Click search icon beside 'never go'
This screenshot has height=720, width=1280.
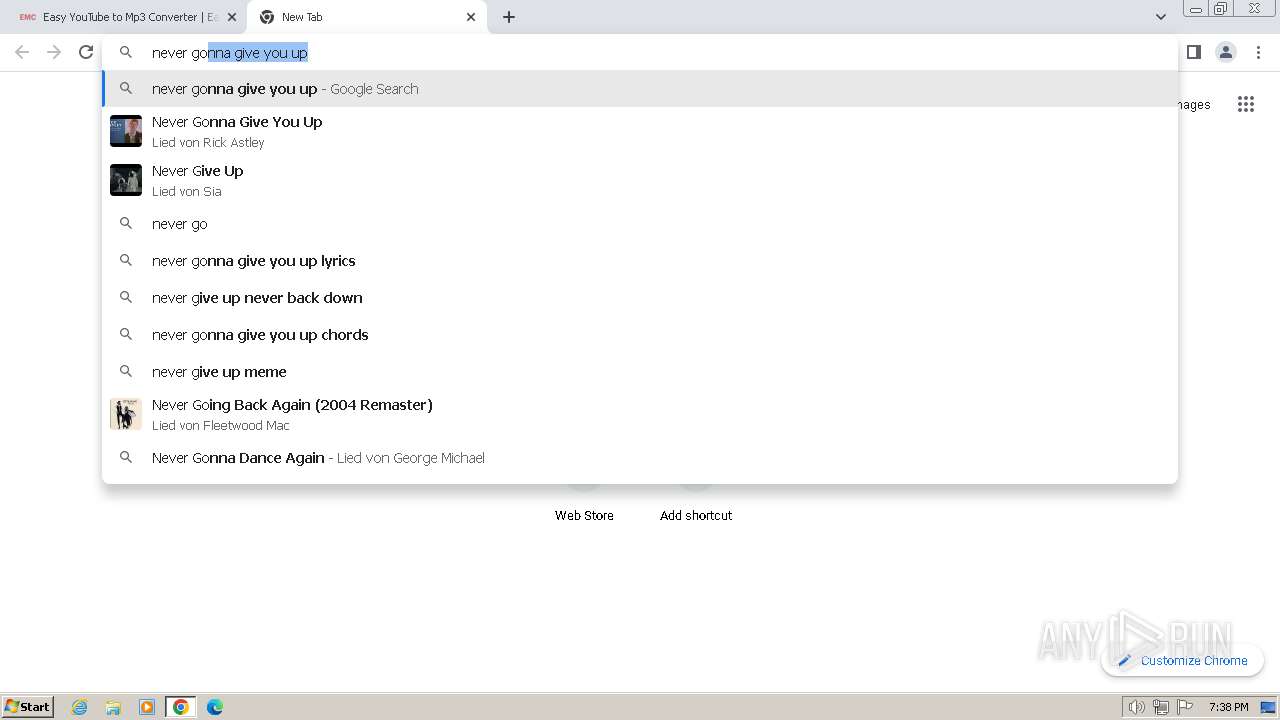click(x=126, y=223)
